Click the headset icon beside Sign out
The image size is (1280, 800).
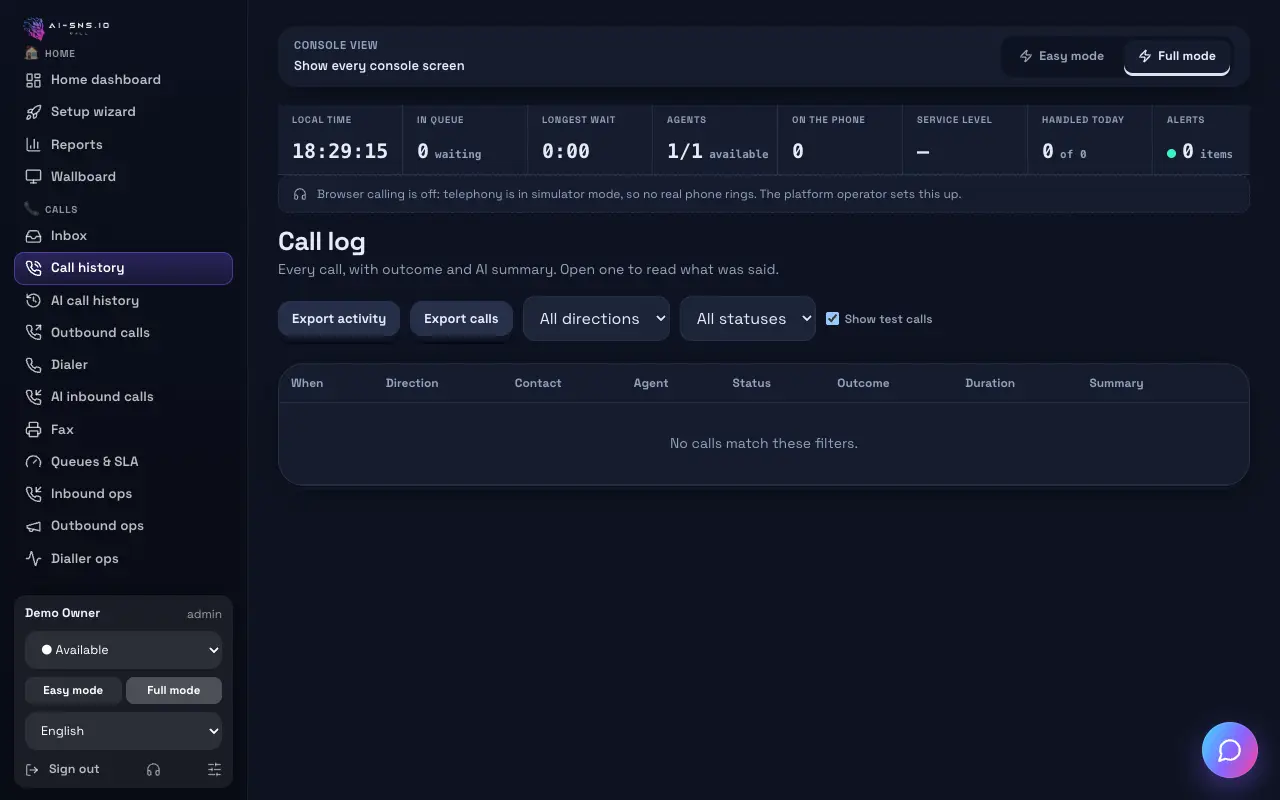click(x=153, y=769)
